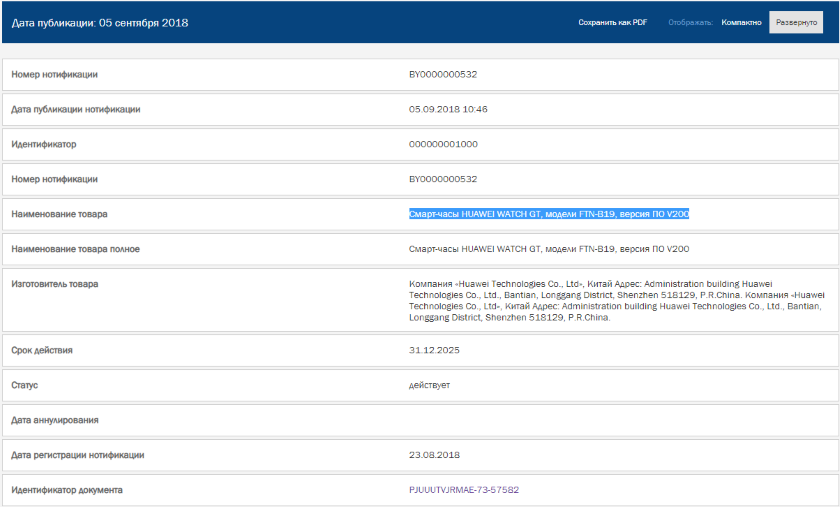Click the publication date value 05.09.2018 10:46
840x507 pixels.
[x=448, y=109]
